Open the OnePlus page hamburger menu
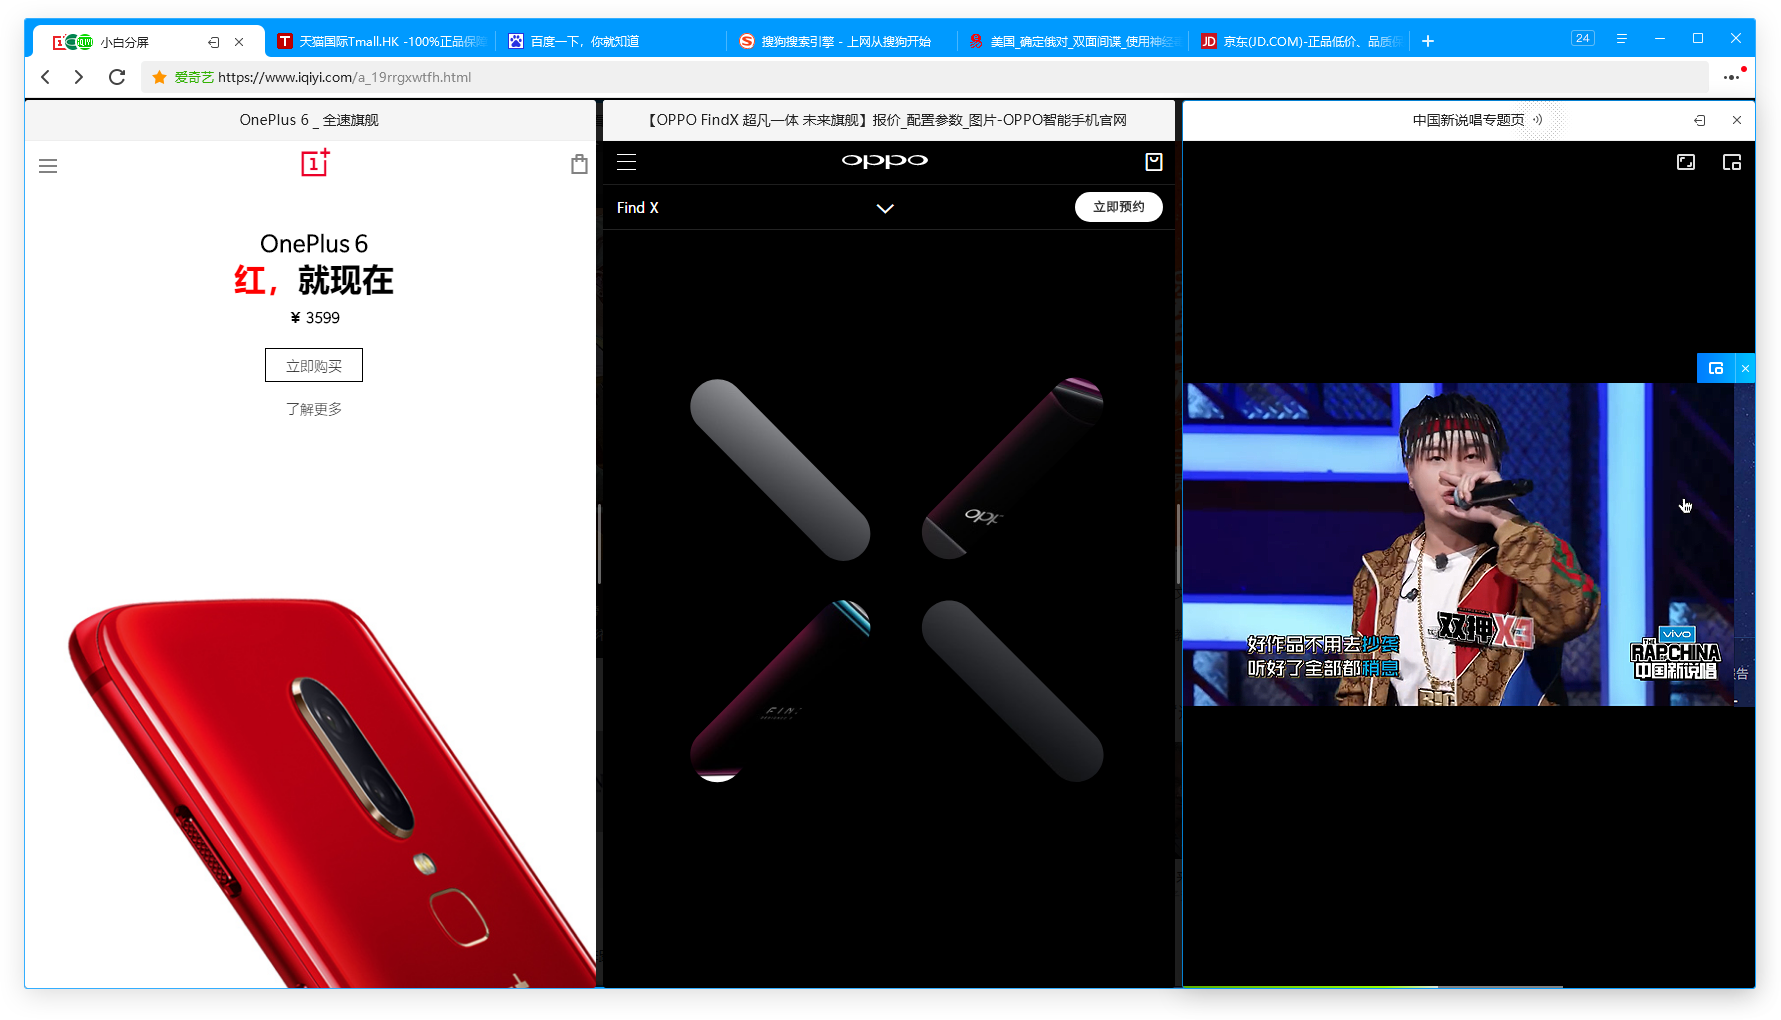The width and height of the screenshot is (1781, 1020). [48, 166]
